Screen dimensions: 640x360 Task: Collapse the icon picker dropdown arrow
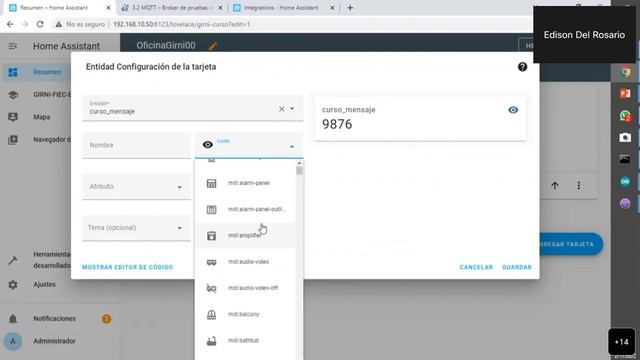point(292,146)
